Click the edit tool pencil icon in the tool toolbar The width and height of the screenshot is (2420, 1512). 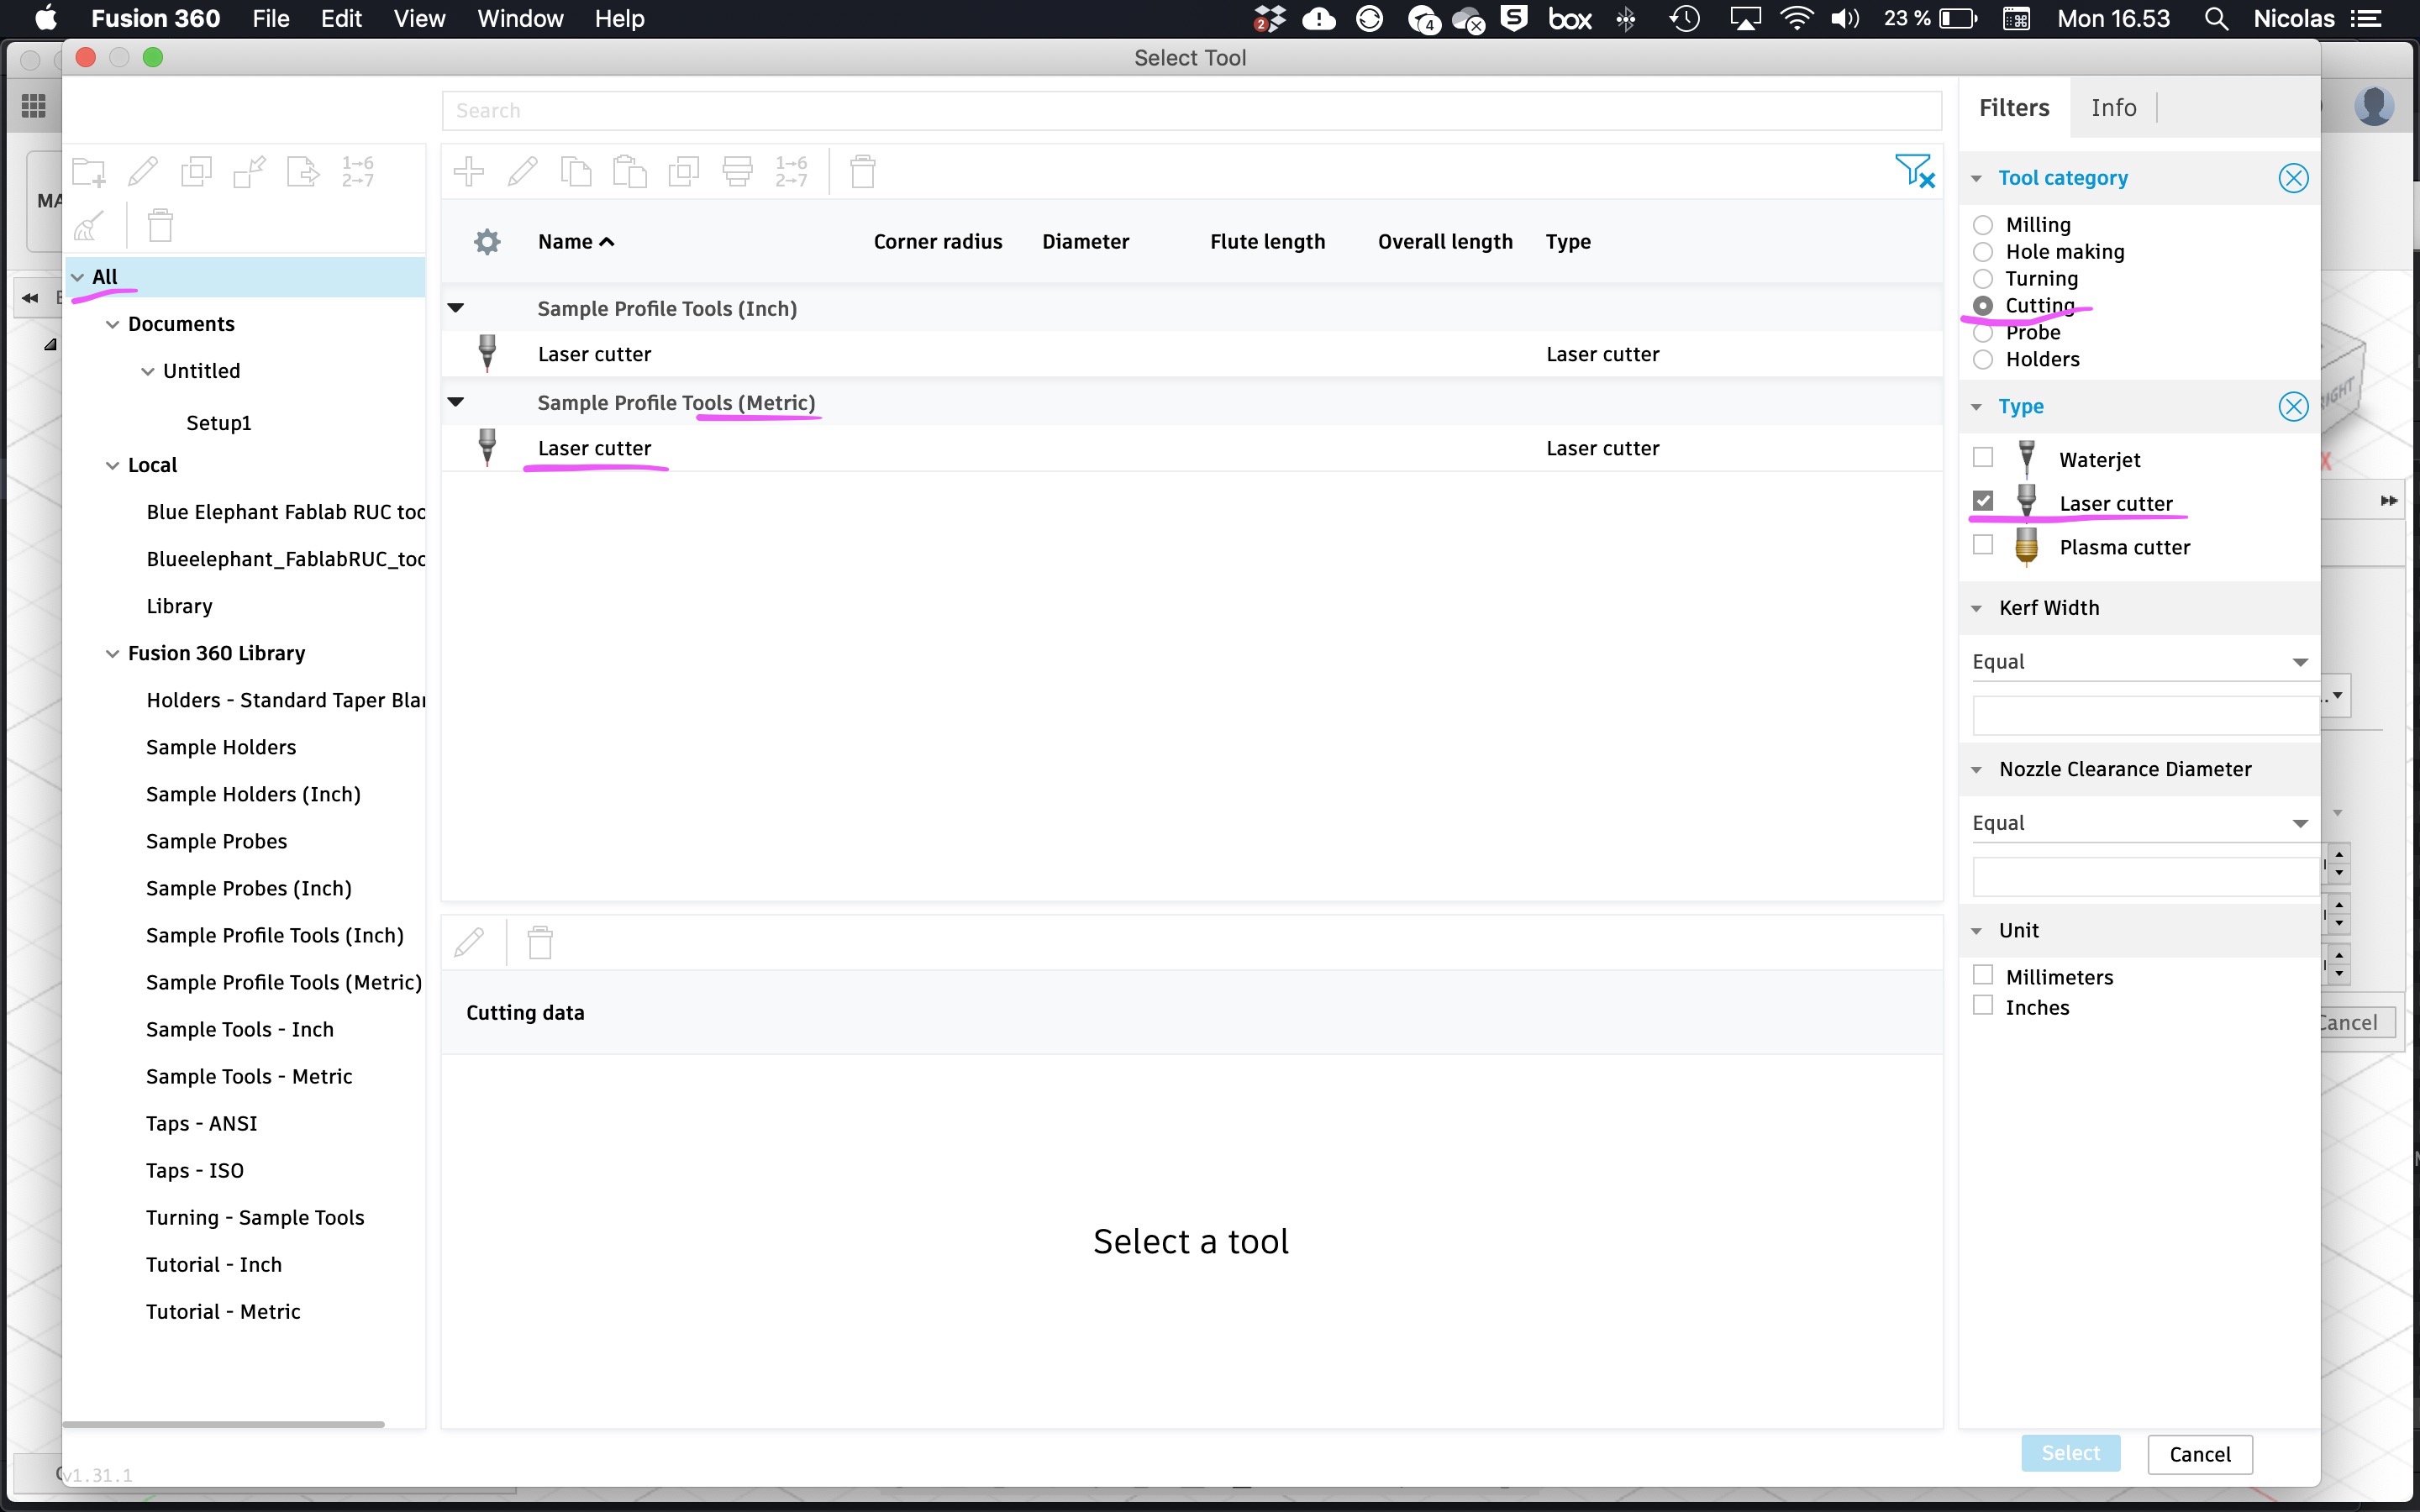[522, 171]
